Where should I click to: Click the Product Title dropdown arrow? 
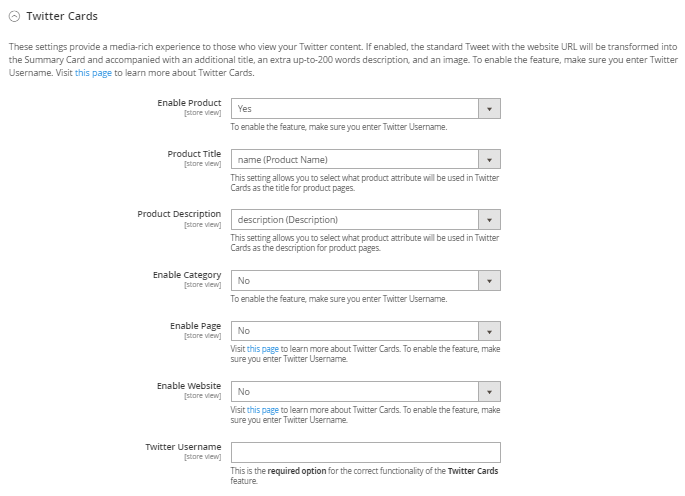click(489, 159)
